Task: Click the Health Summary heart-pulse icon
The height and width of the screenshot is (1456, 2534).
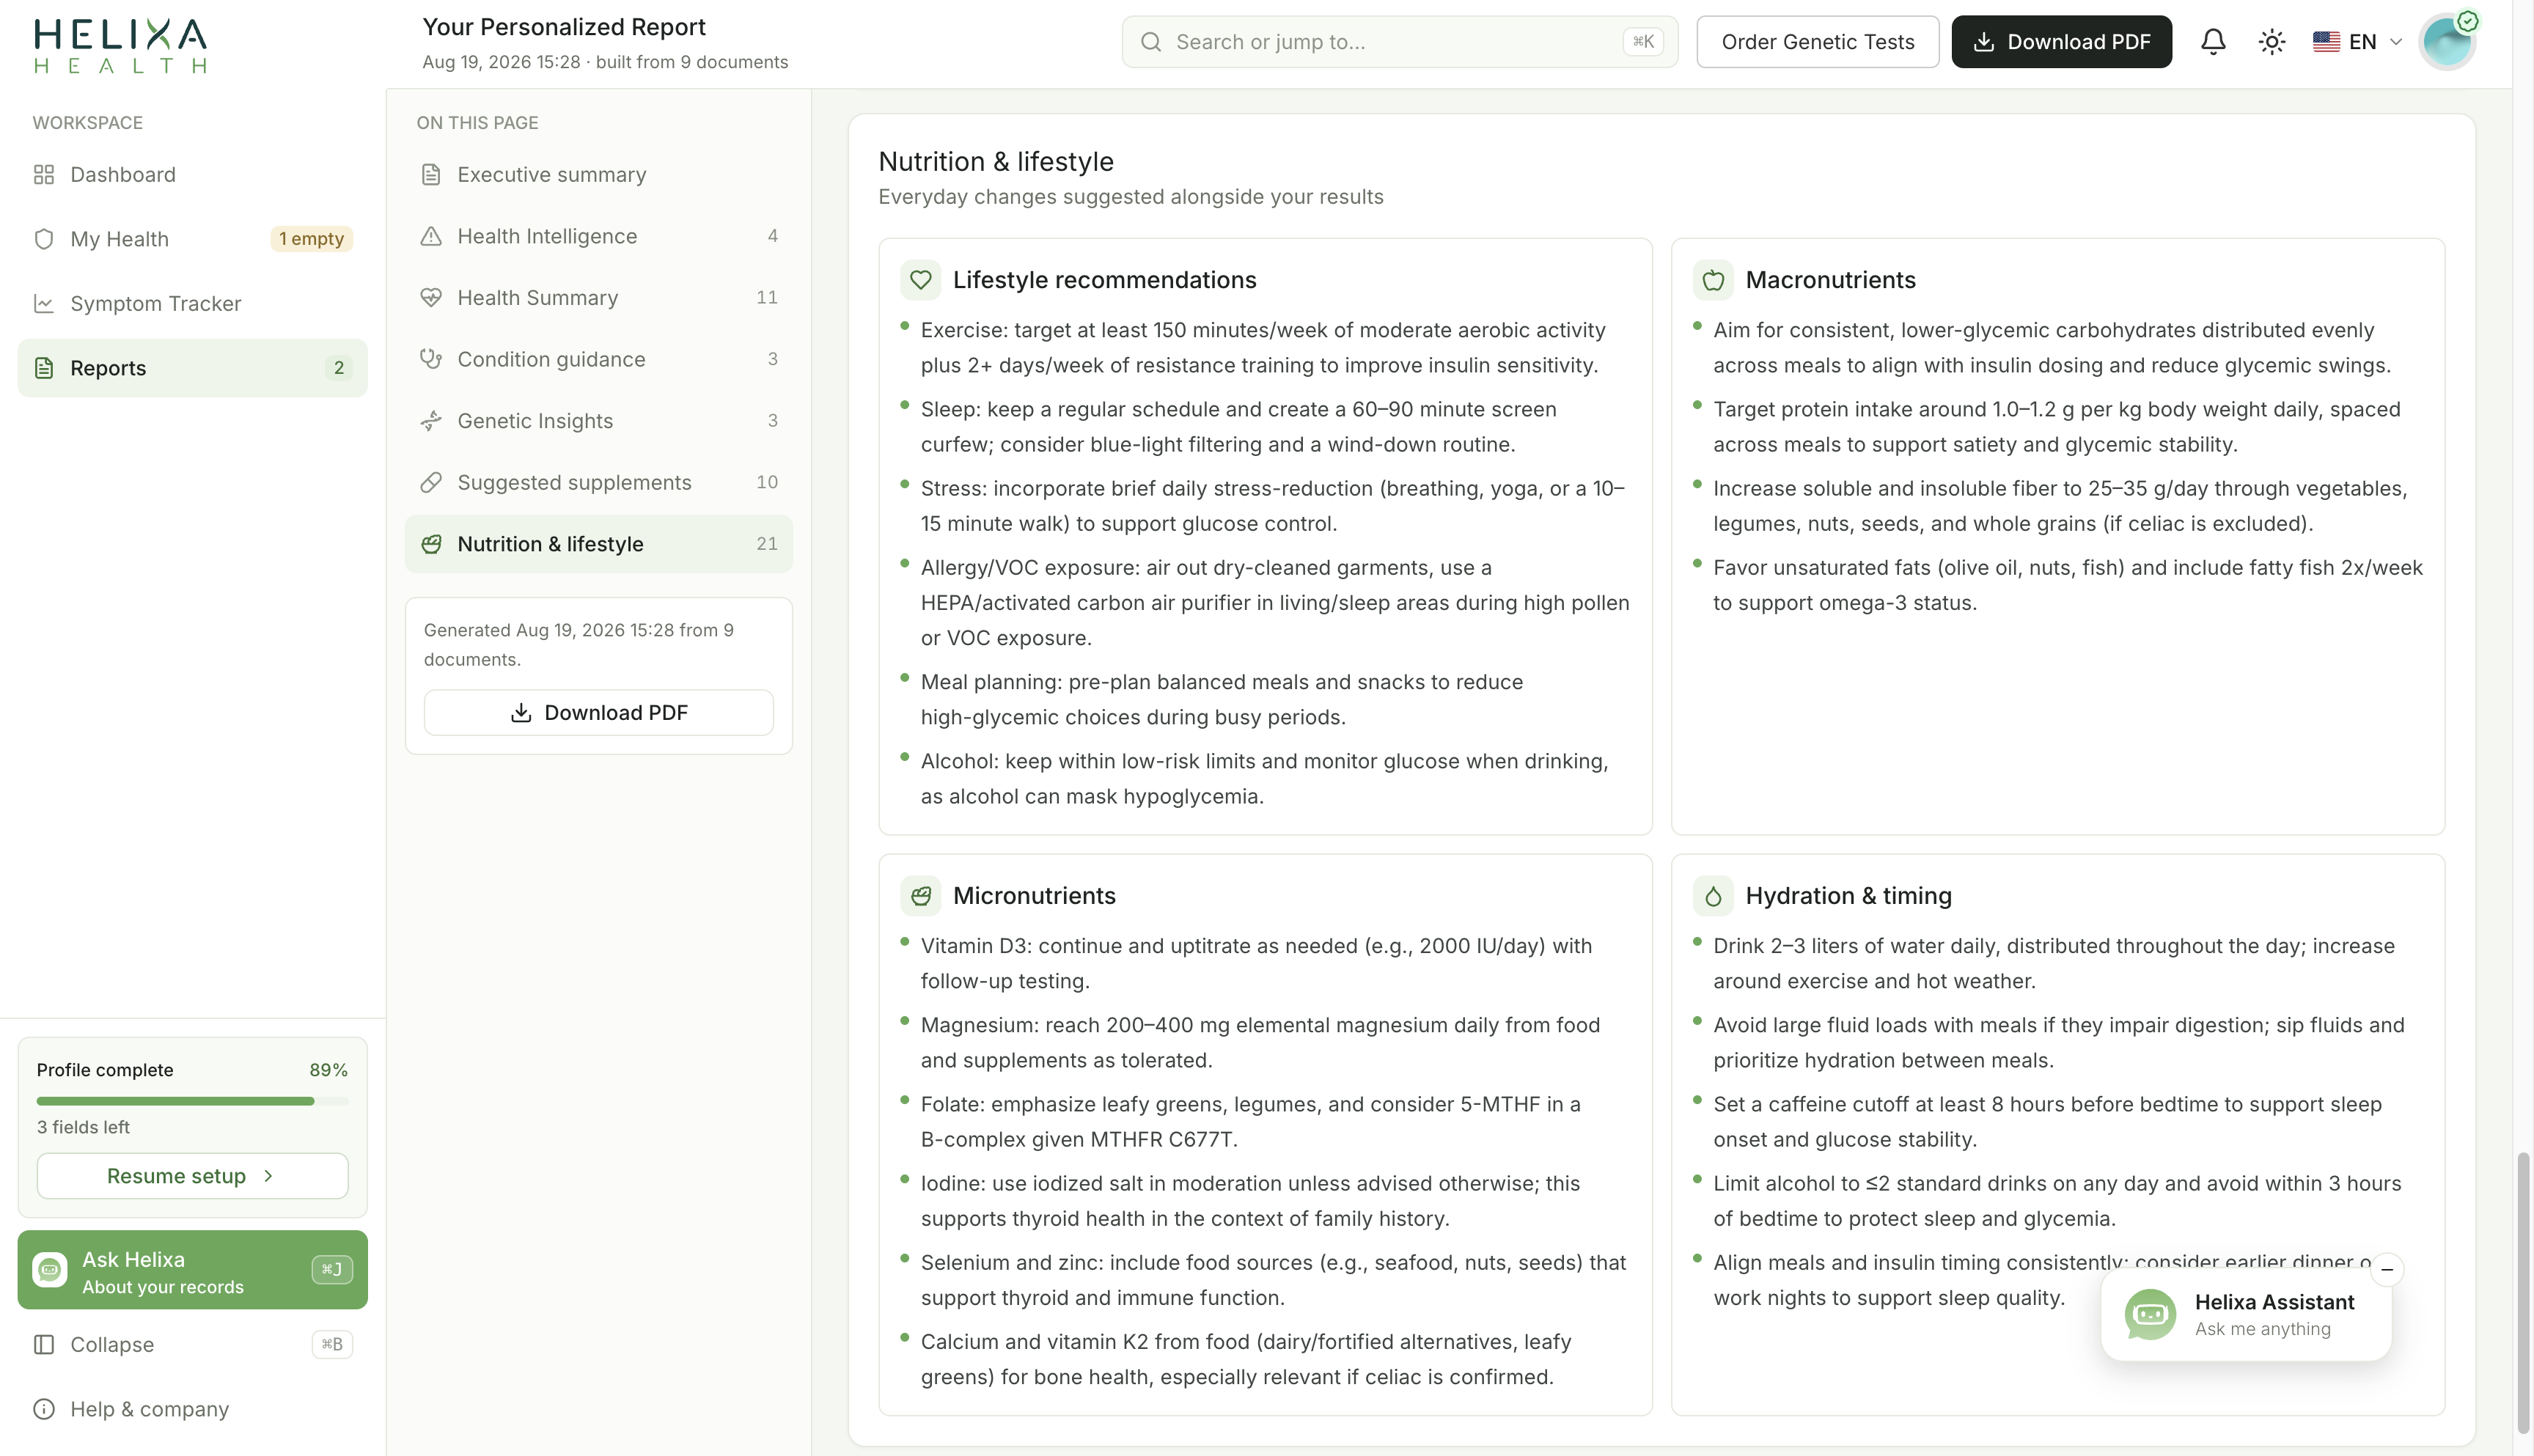Action: coord(431,298)
